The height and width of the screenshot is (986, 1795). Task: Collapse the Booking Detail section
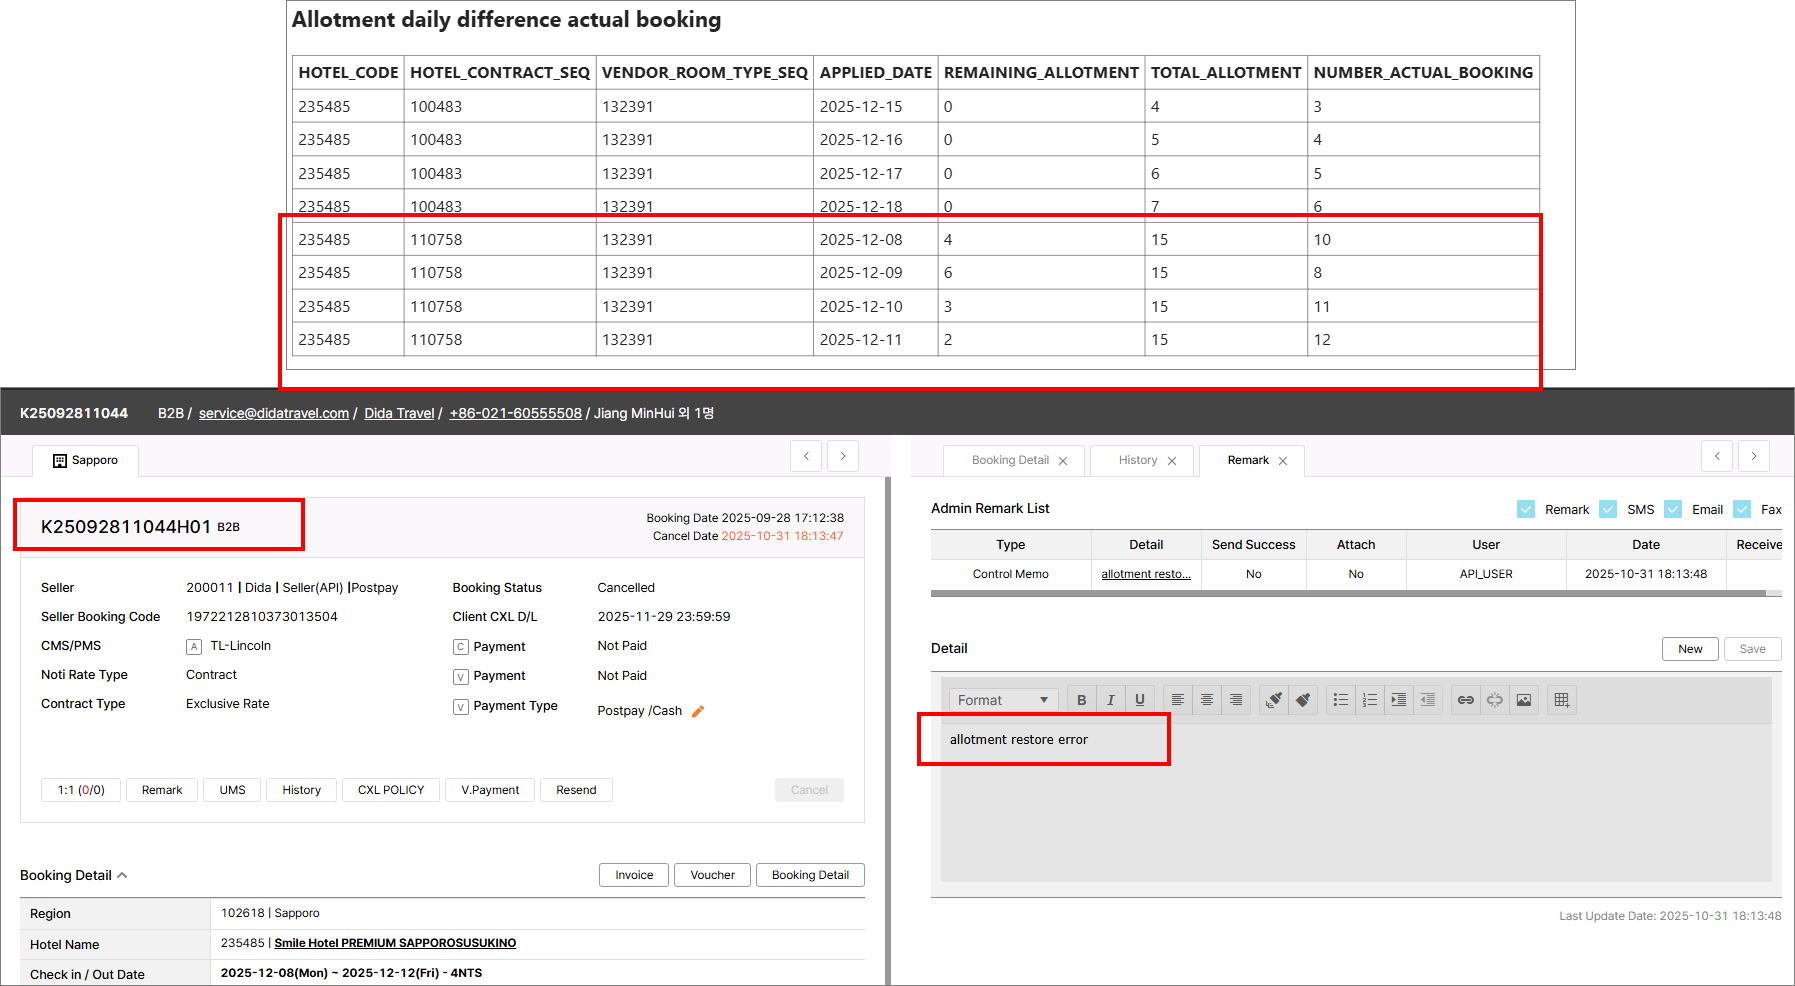(122, 875)
